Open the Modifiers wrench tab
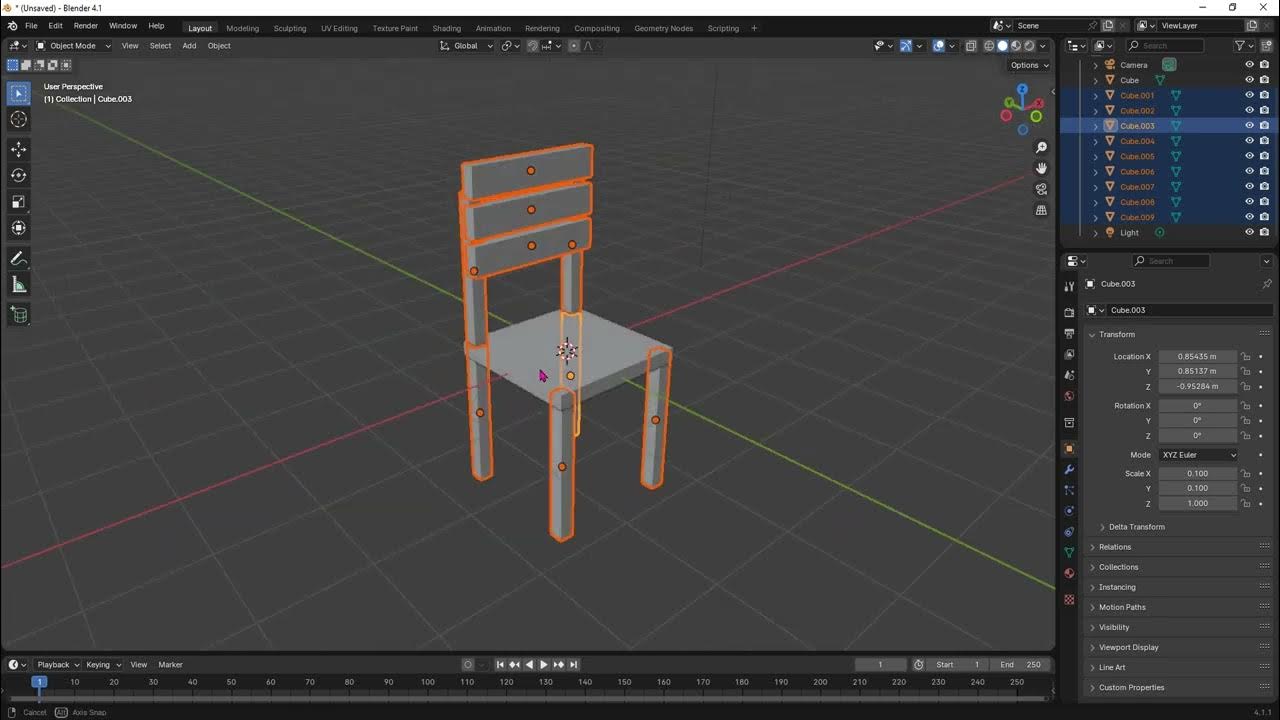1280x720 pixels. [x=1069, y=469]
